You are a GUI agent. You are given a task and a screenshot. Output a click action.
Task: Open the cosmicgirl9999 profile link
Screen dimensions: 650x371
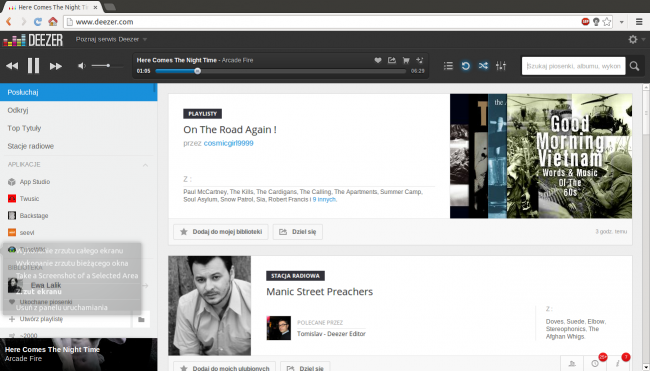pos(228,143)
